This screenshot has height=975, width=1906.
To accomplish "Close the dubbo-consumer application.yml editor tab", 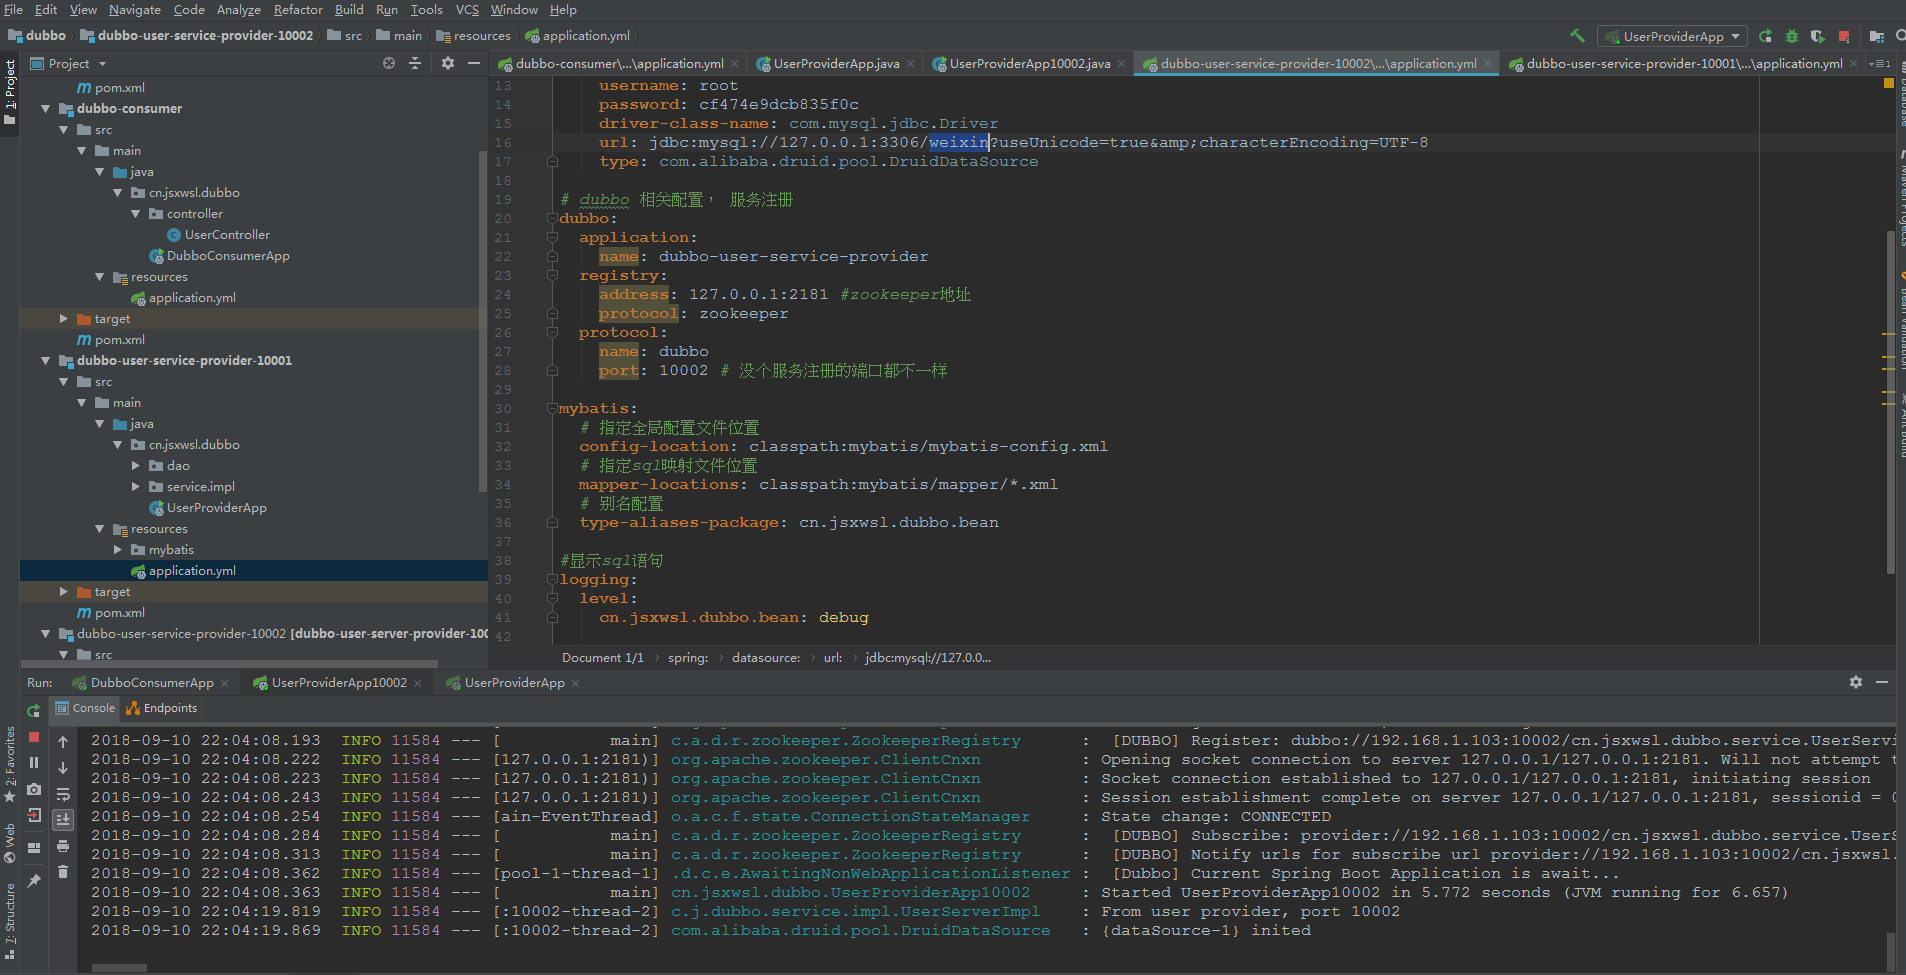I will pos(735,64).
